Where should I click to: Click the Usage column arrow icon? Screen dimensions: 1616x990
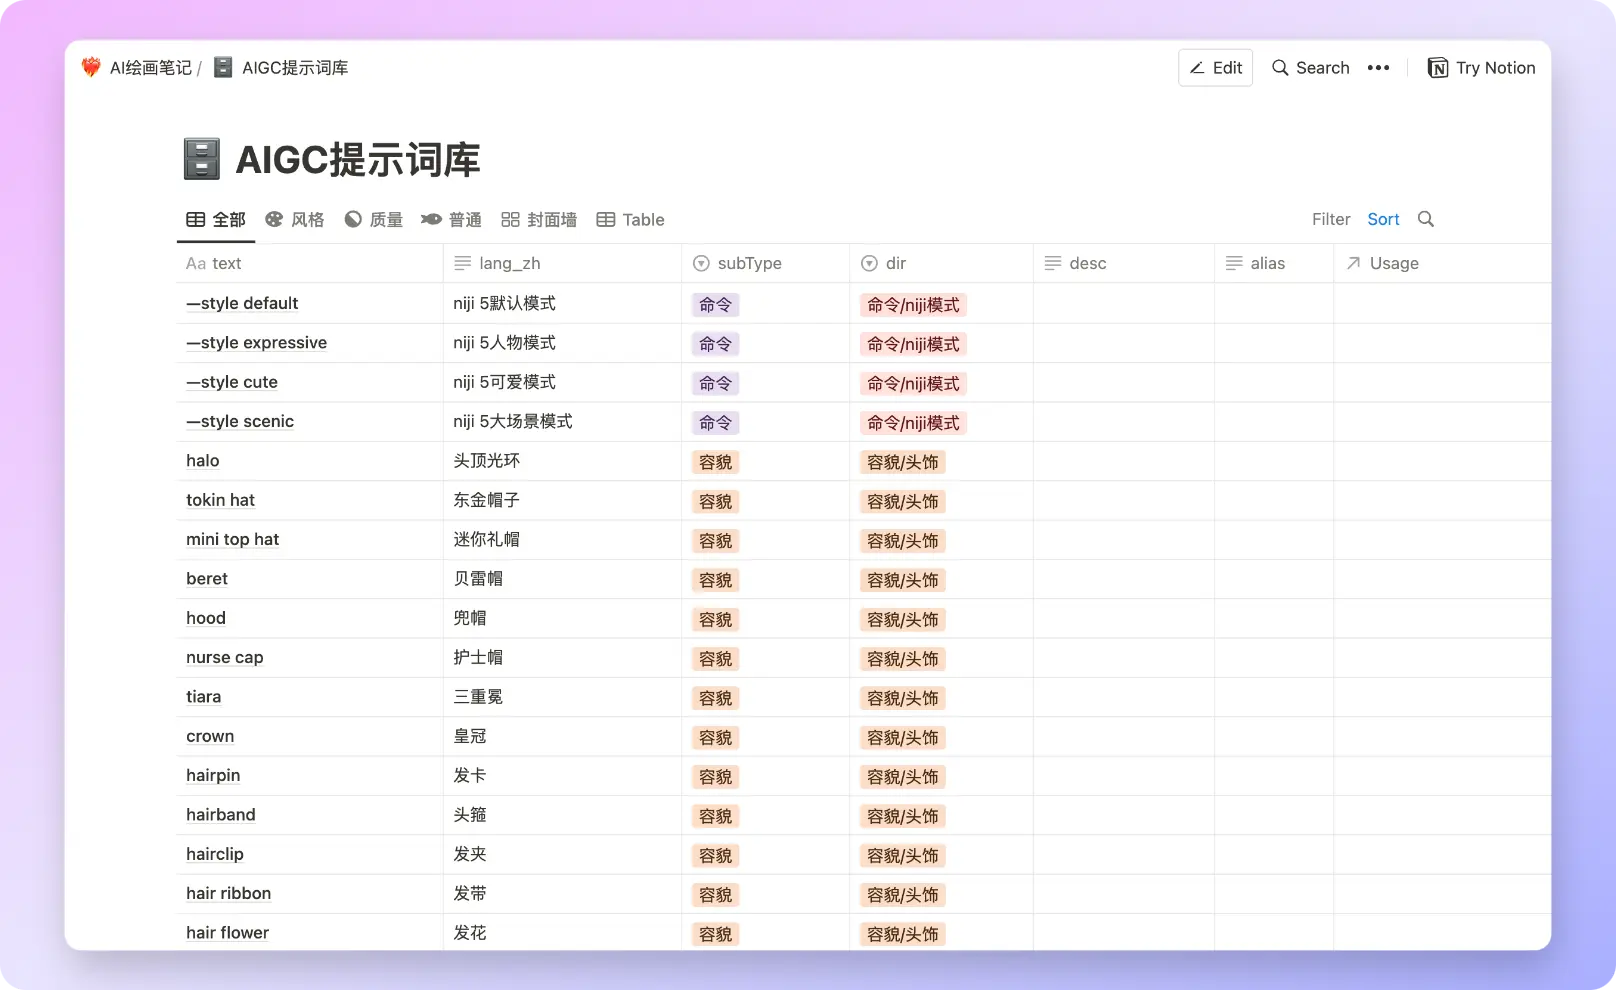[x=1353, y=263]
